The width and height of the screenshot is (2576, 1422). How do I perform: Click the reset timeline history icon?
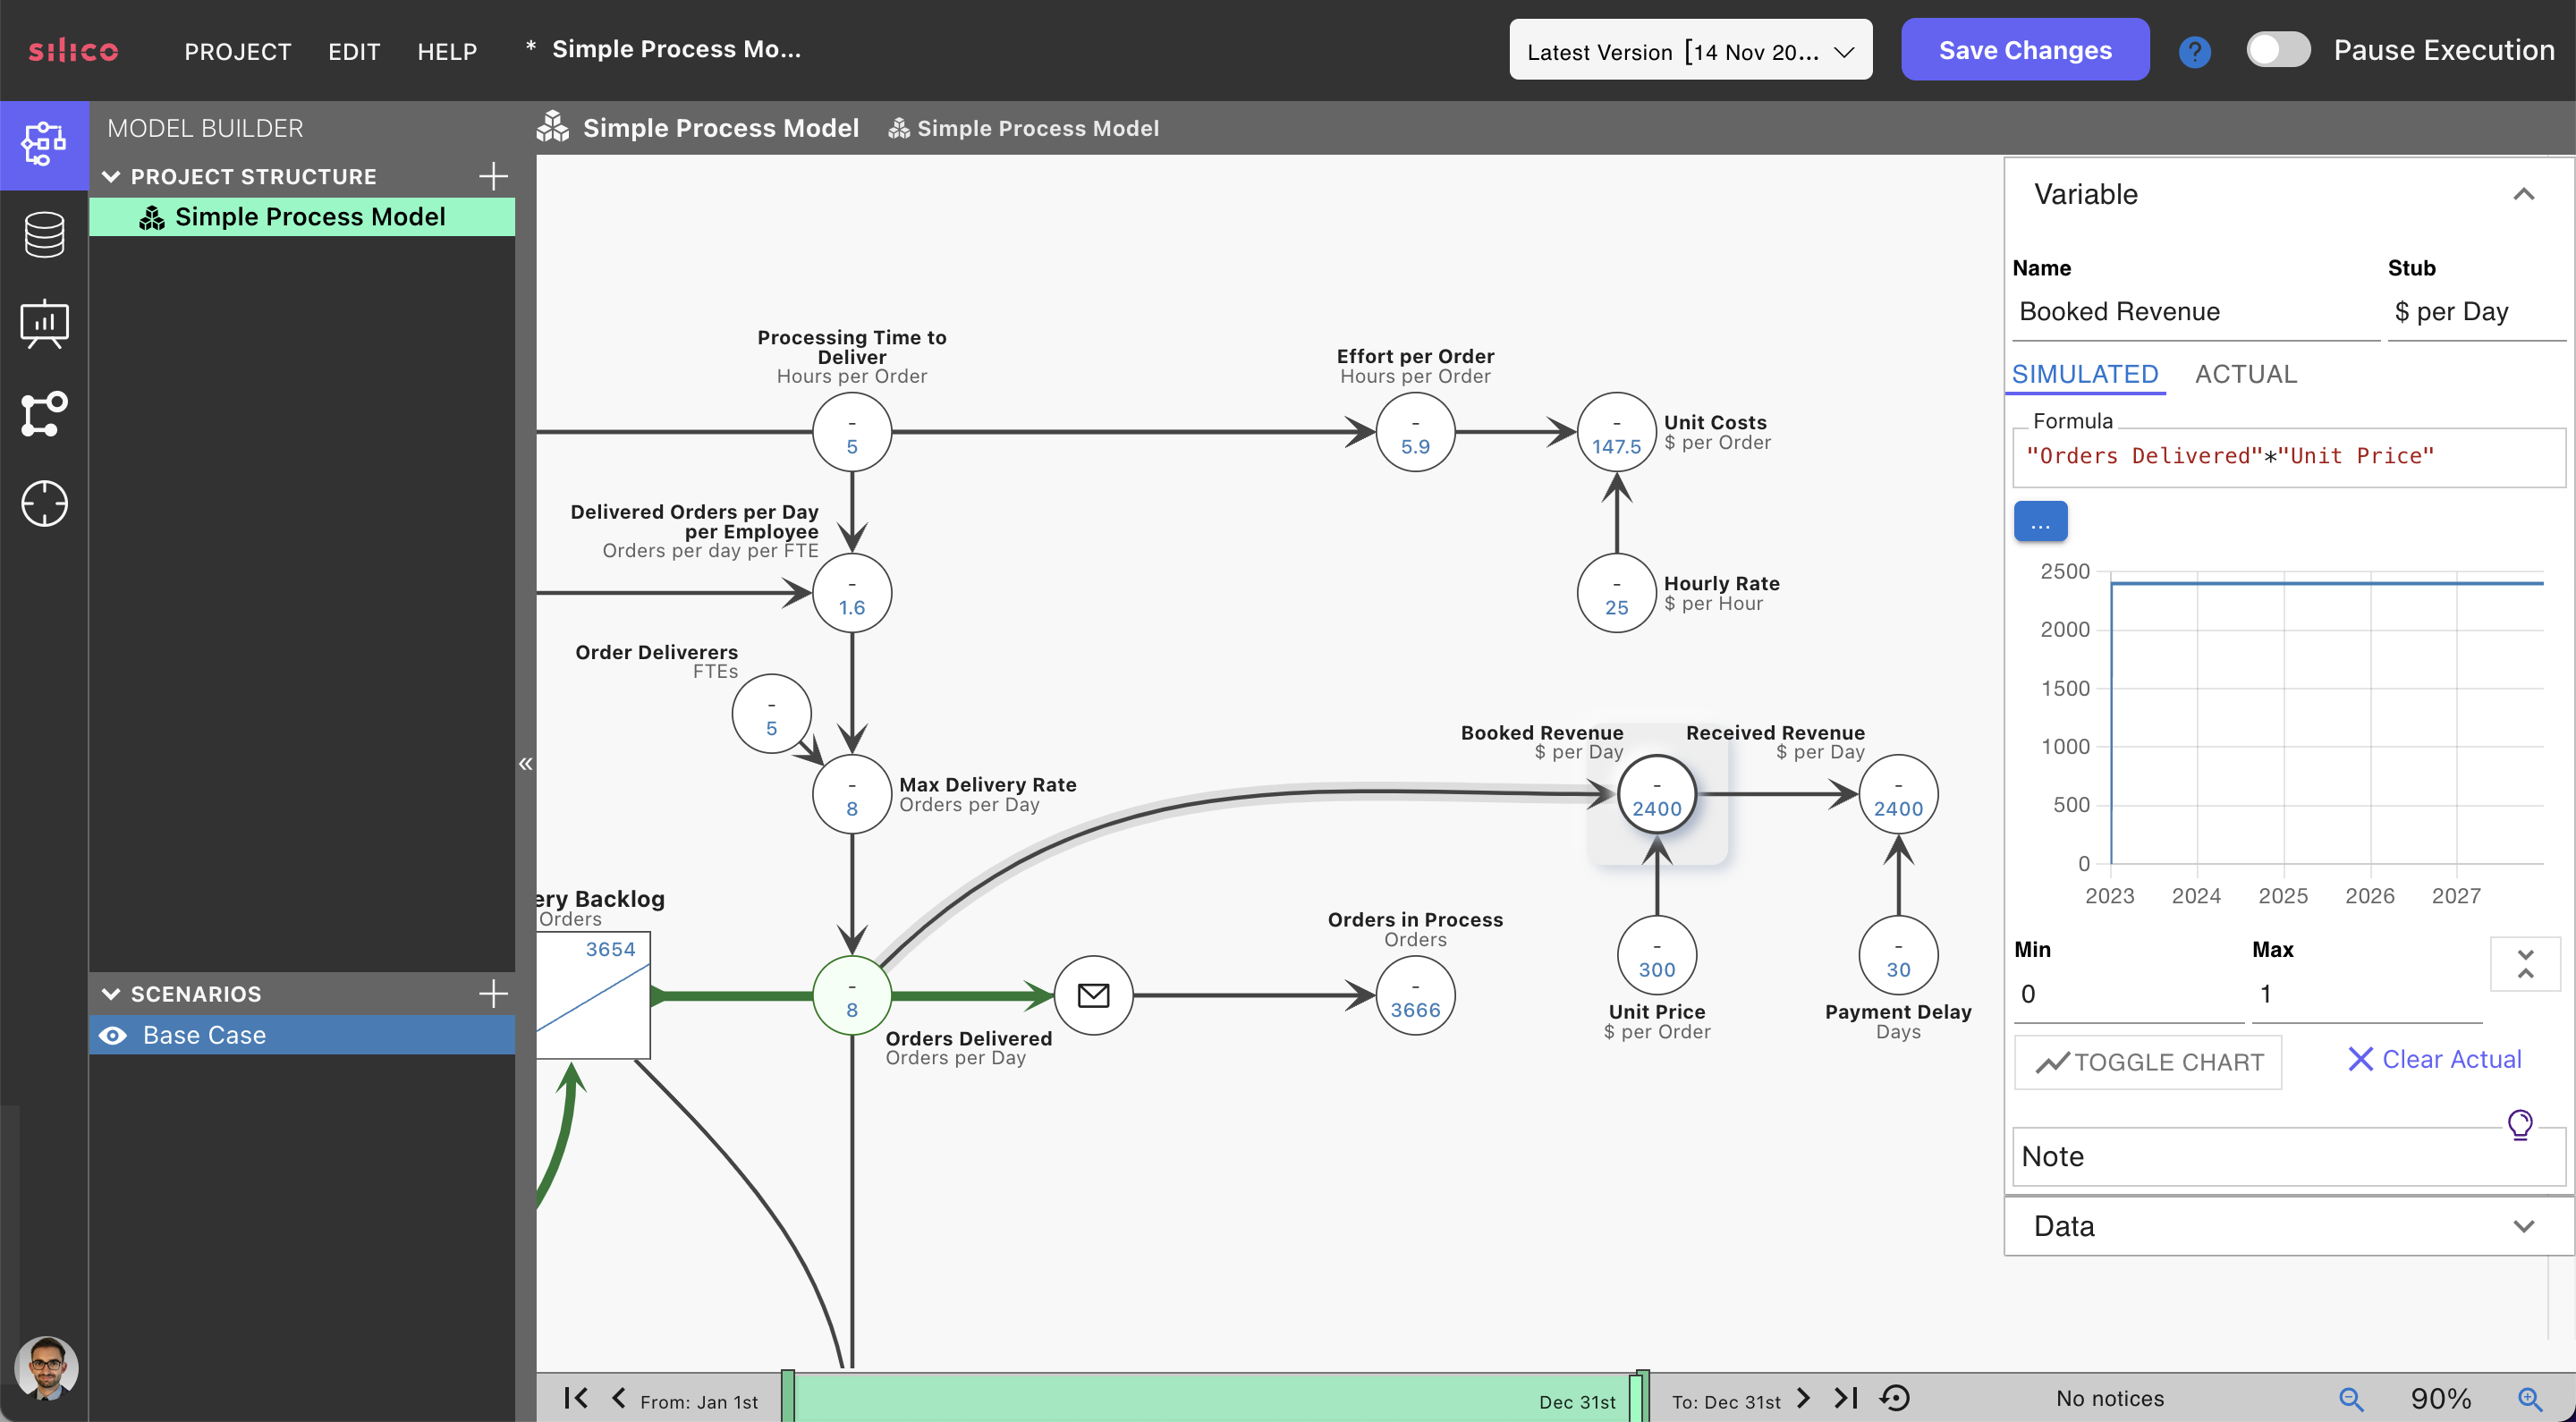pos(1895,1397)
